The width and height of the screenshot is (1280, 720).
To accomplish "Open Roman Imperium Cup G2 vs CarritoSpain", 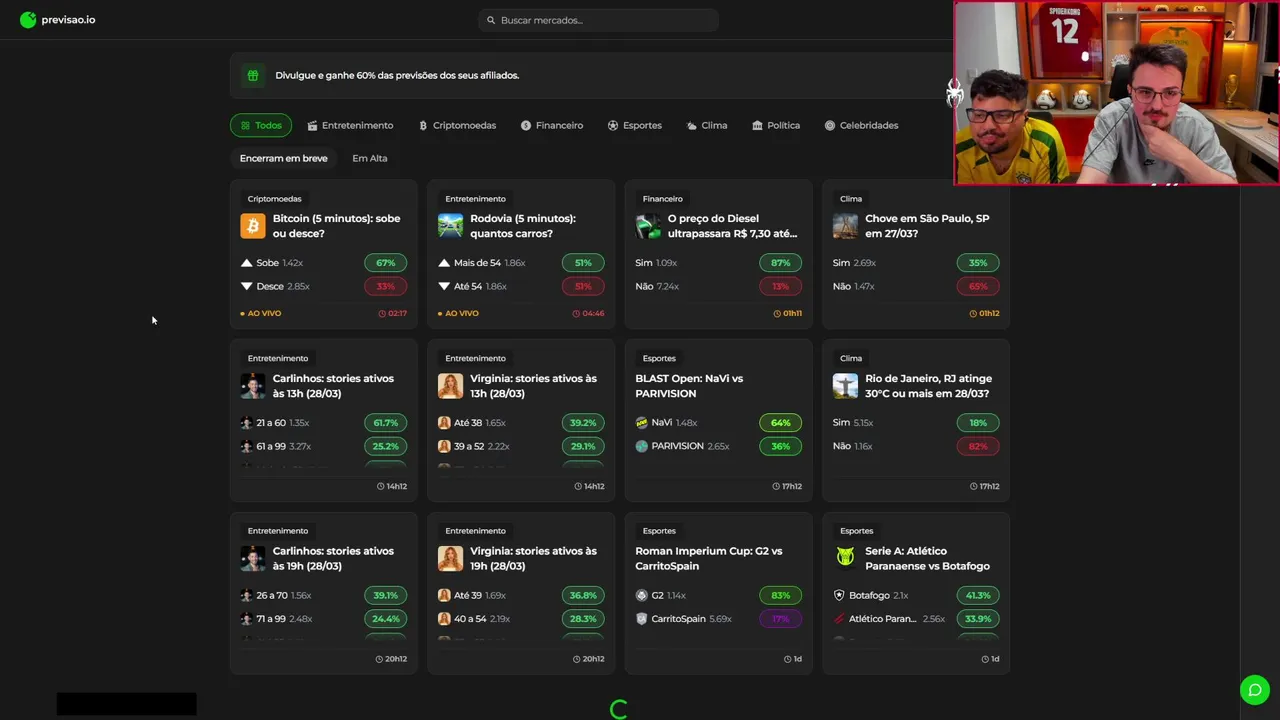I will (709, 558).
